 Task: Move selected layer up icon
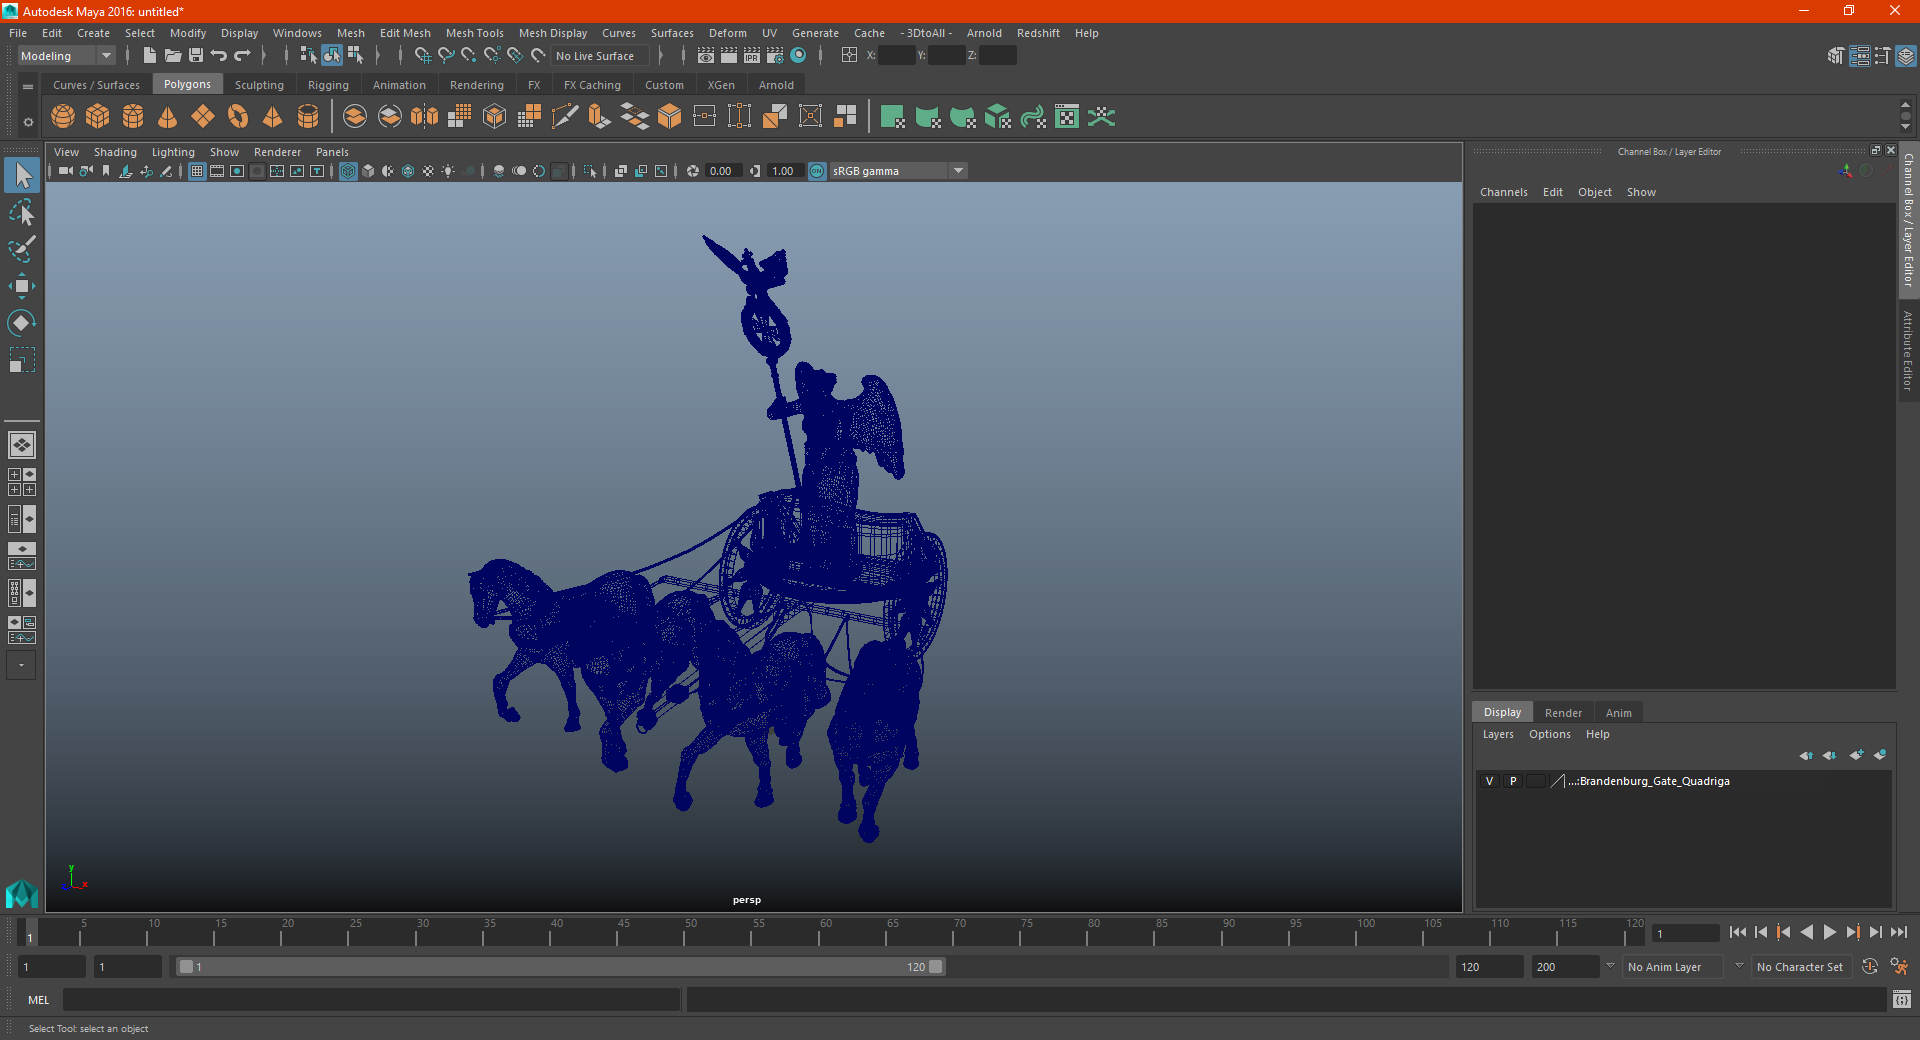click(1806, 755)
